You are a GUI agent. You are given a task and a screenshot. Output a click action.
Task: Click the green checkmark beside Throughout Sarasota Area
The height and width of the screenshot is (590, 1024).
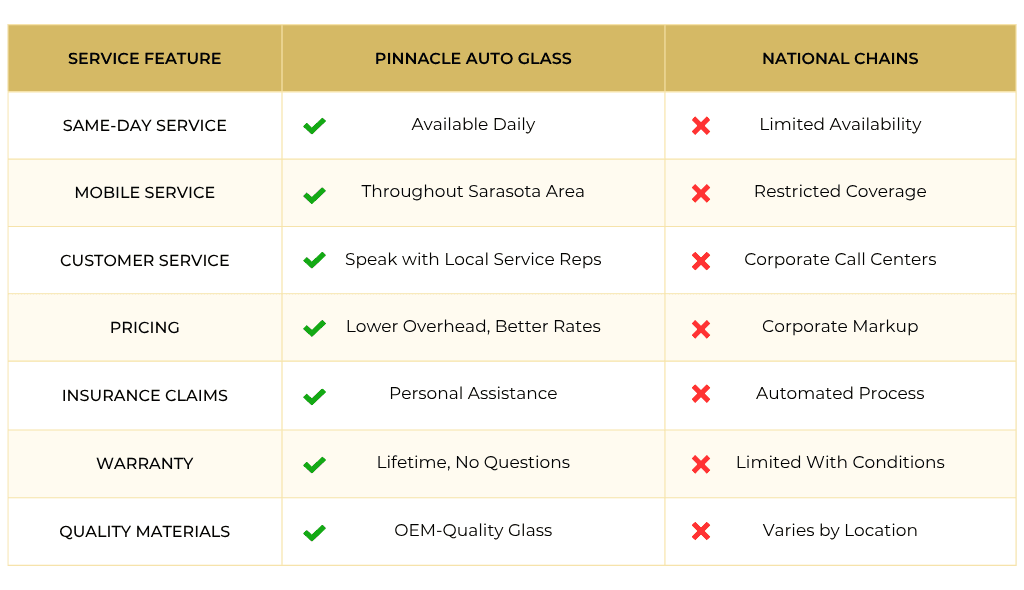click(x=315, y=194)
